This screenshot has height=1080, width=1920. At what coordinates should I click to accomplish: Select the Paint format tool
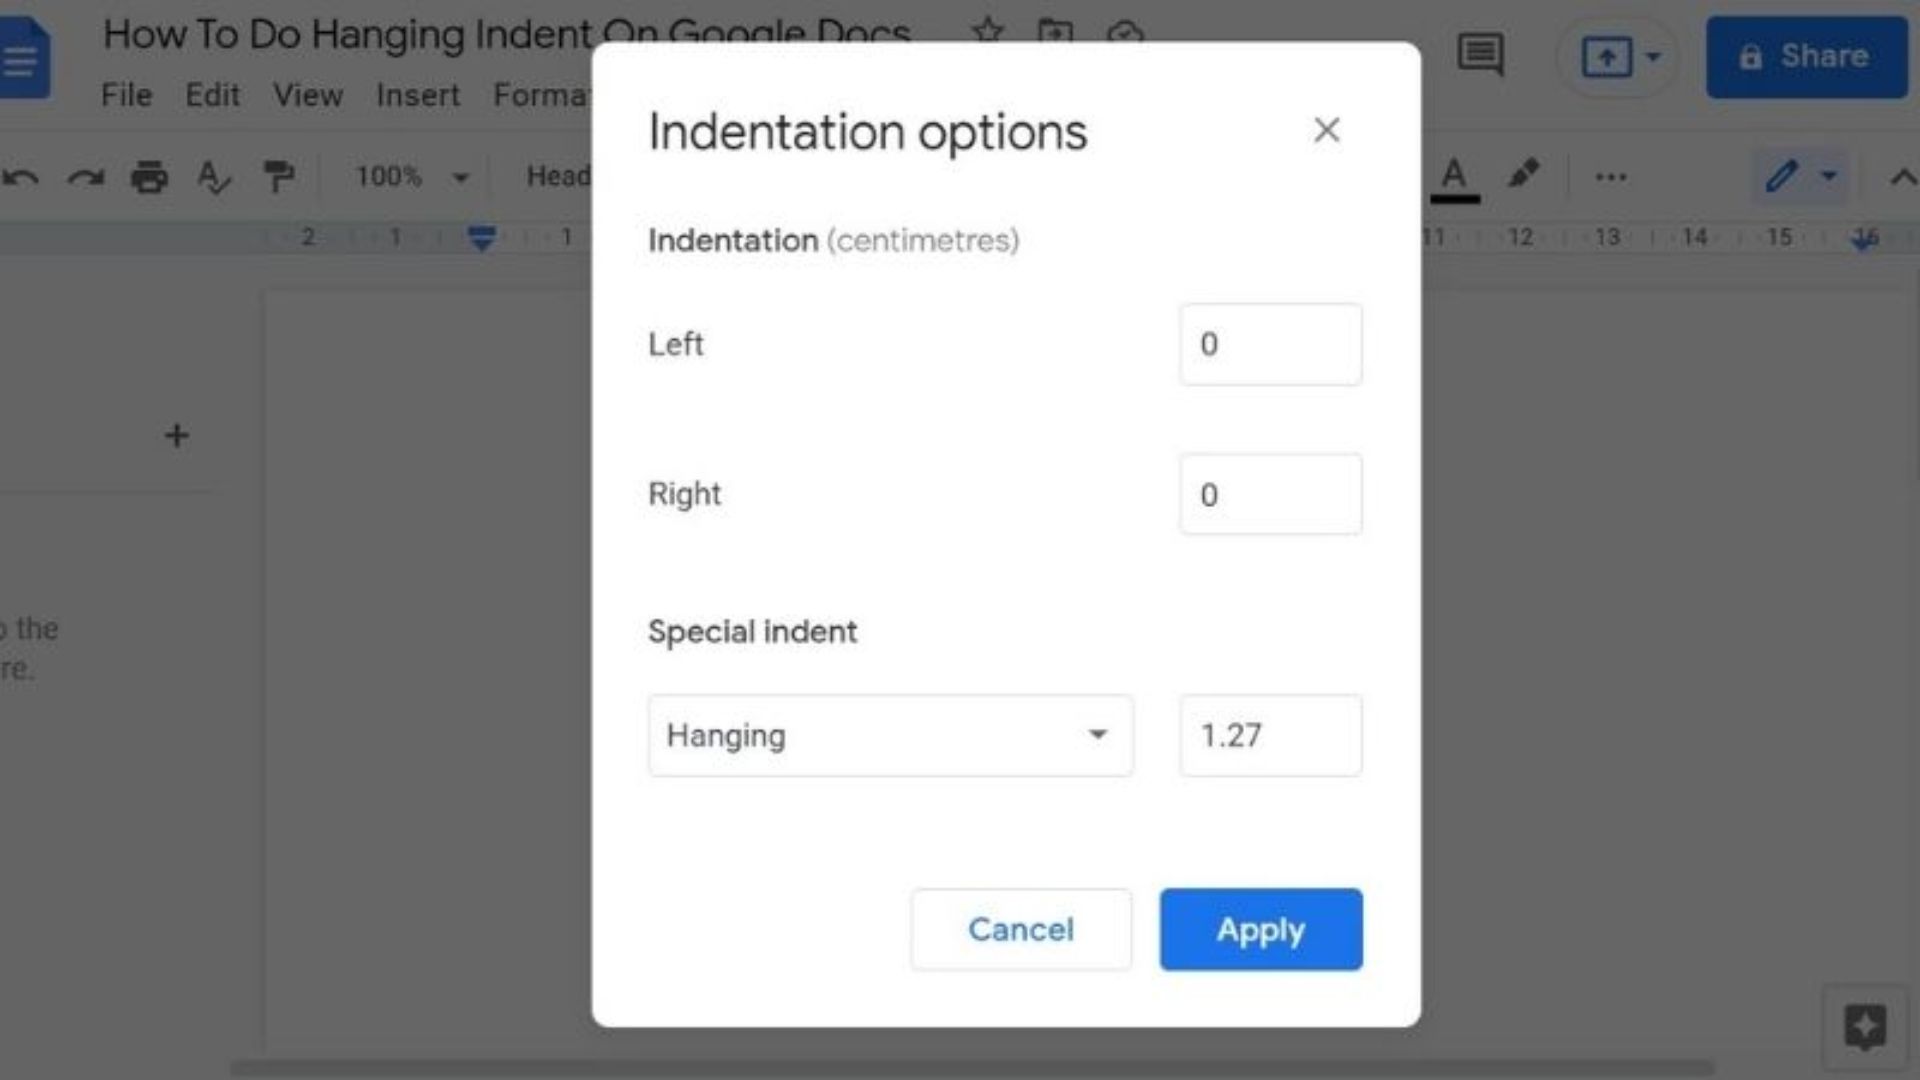(279, 177)
